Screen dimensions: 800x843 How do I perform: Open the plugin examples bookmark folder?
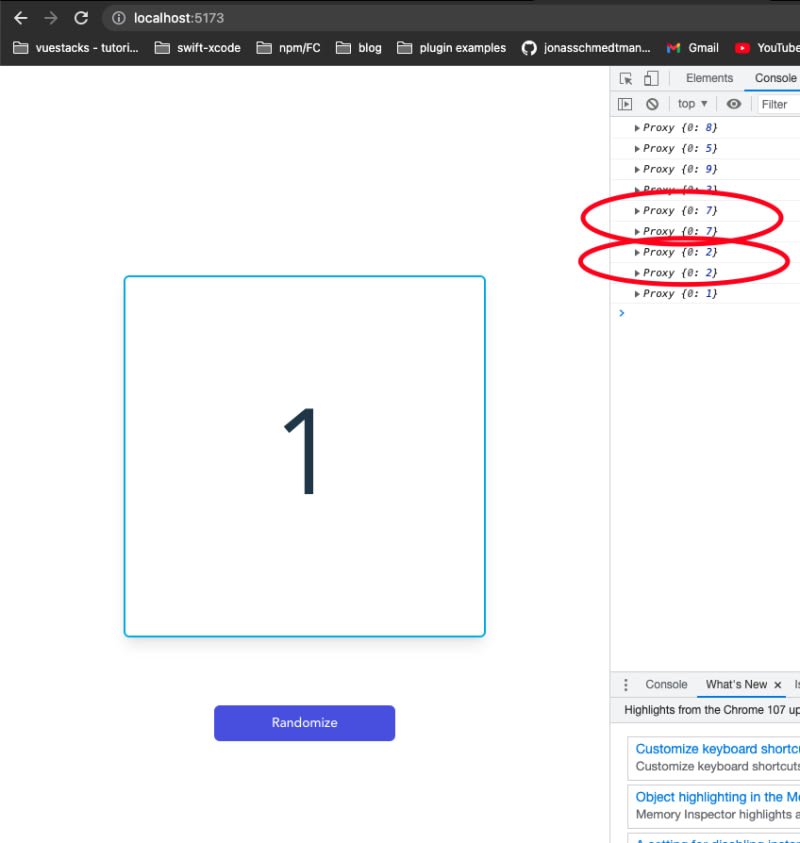pos(452,48)
